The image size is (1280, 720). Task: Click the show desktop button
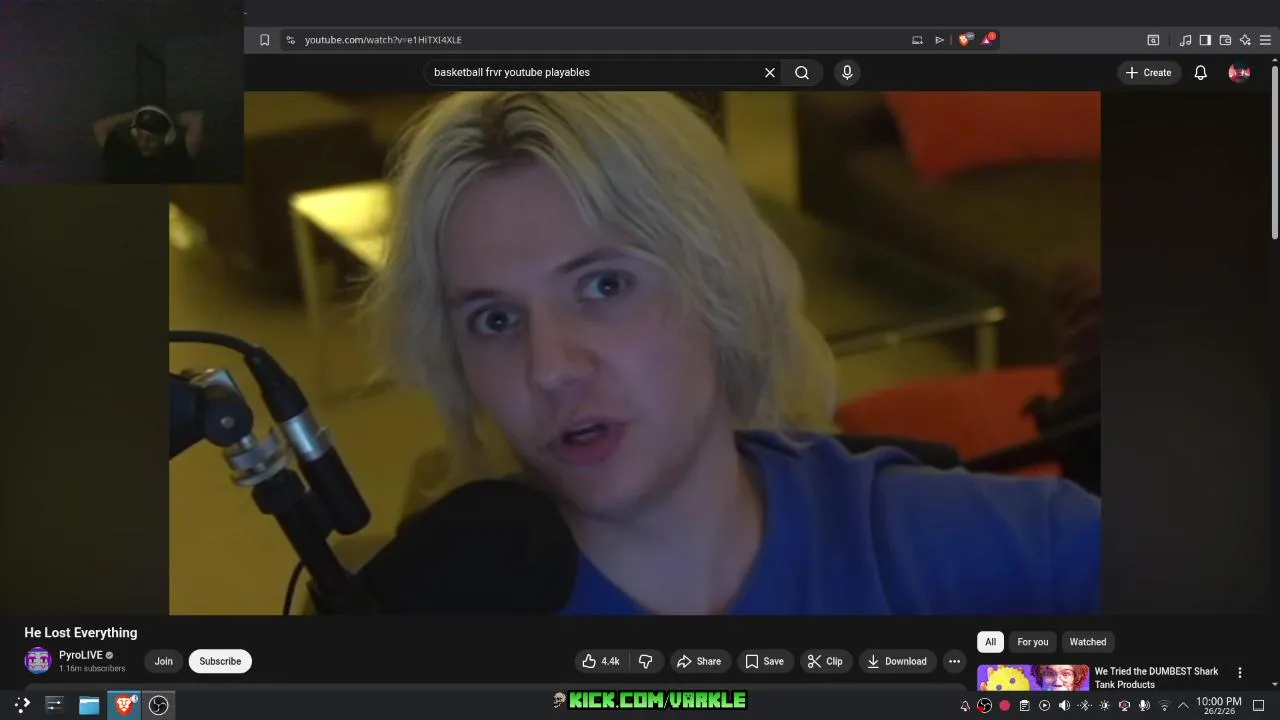pyautogui.click(x=1259, y=706)
